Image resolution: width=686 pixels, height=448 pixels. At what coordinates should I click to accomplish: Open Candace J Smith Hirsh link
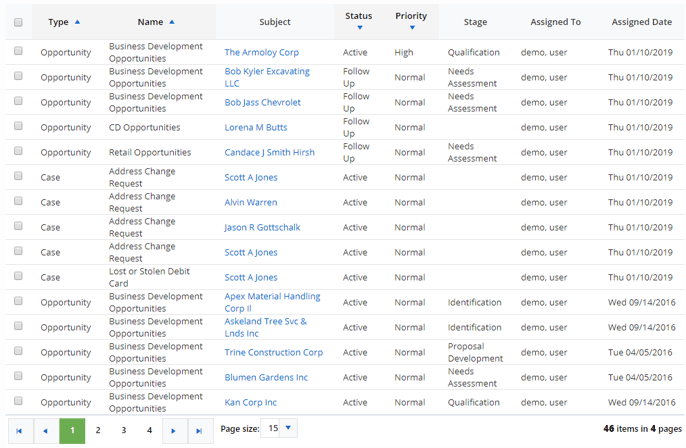(x=270, y=152)
